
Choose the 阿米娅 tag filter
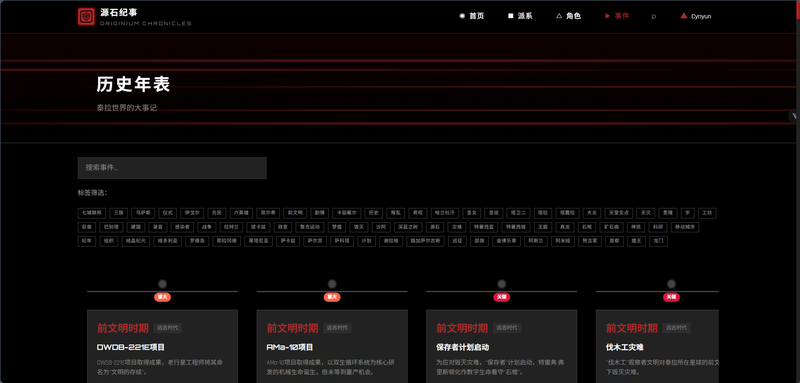pos(563,241)
